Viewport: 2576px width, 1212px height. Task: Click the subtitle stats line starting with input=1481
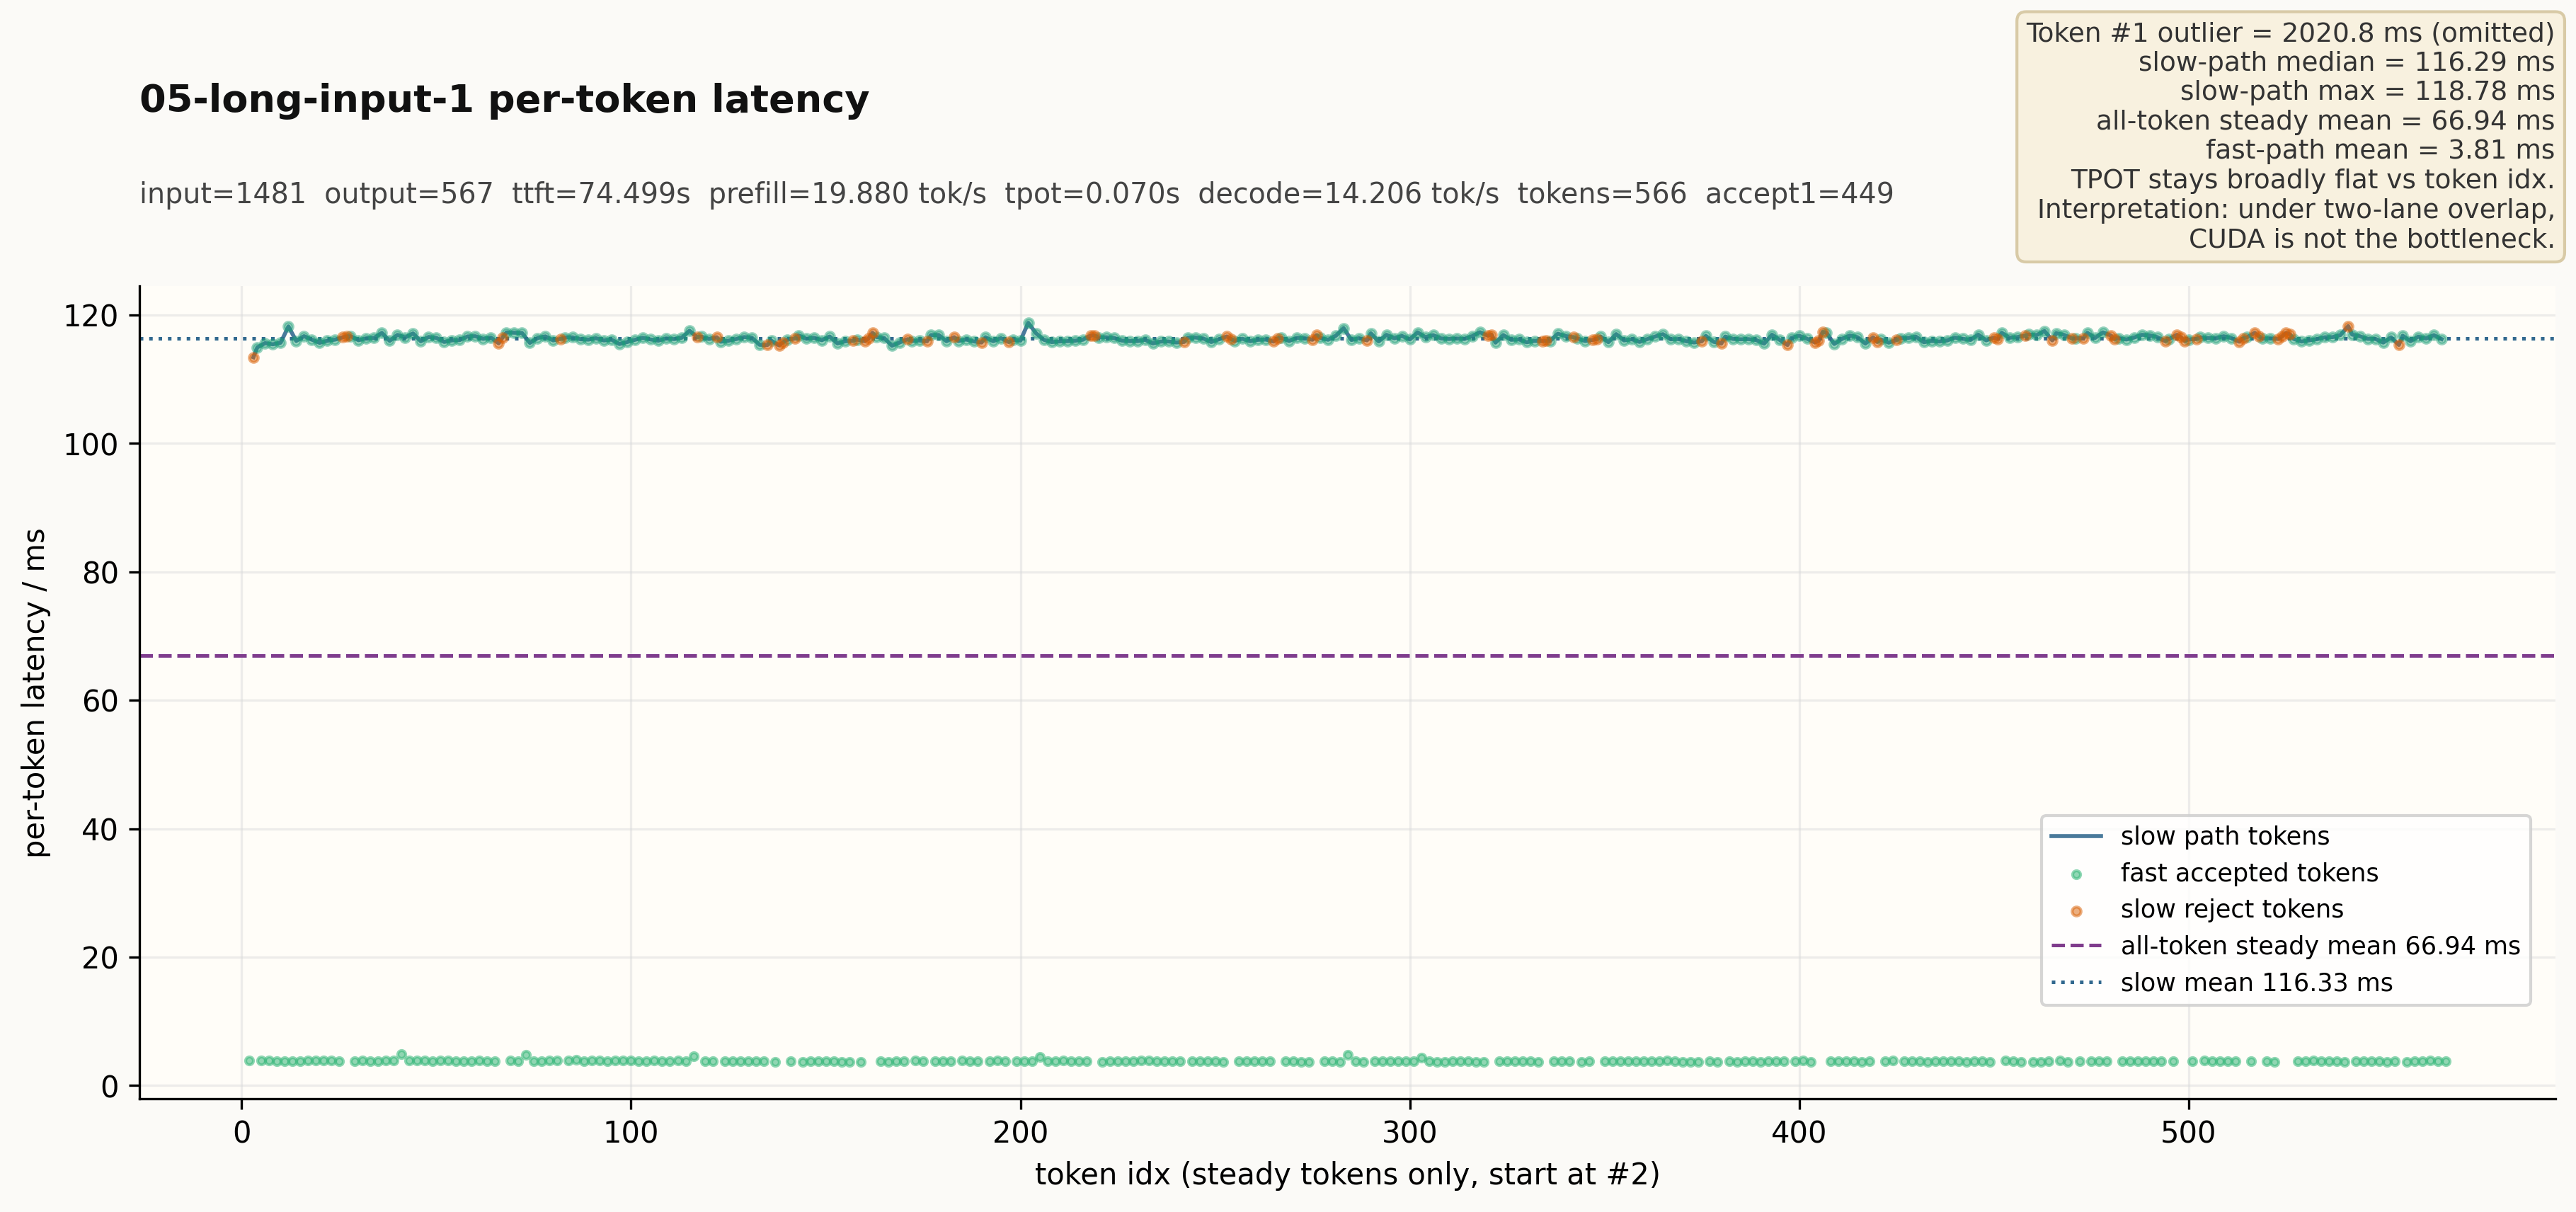(1016, 194)
